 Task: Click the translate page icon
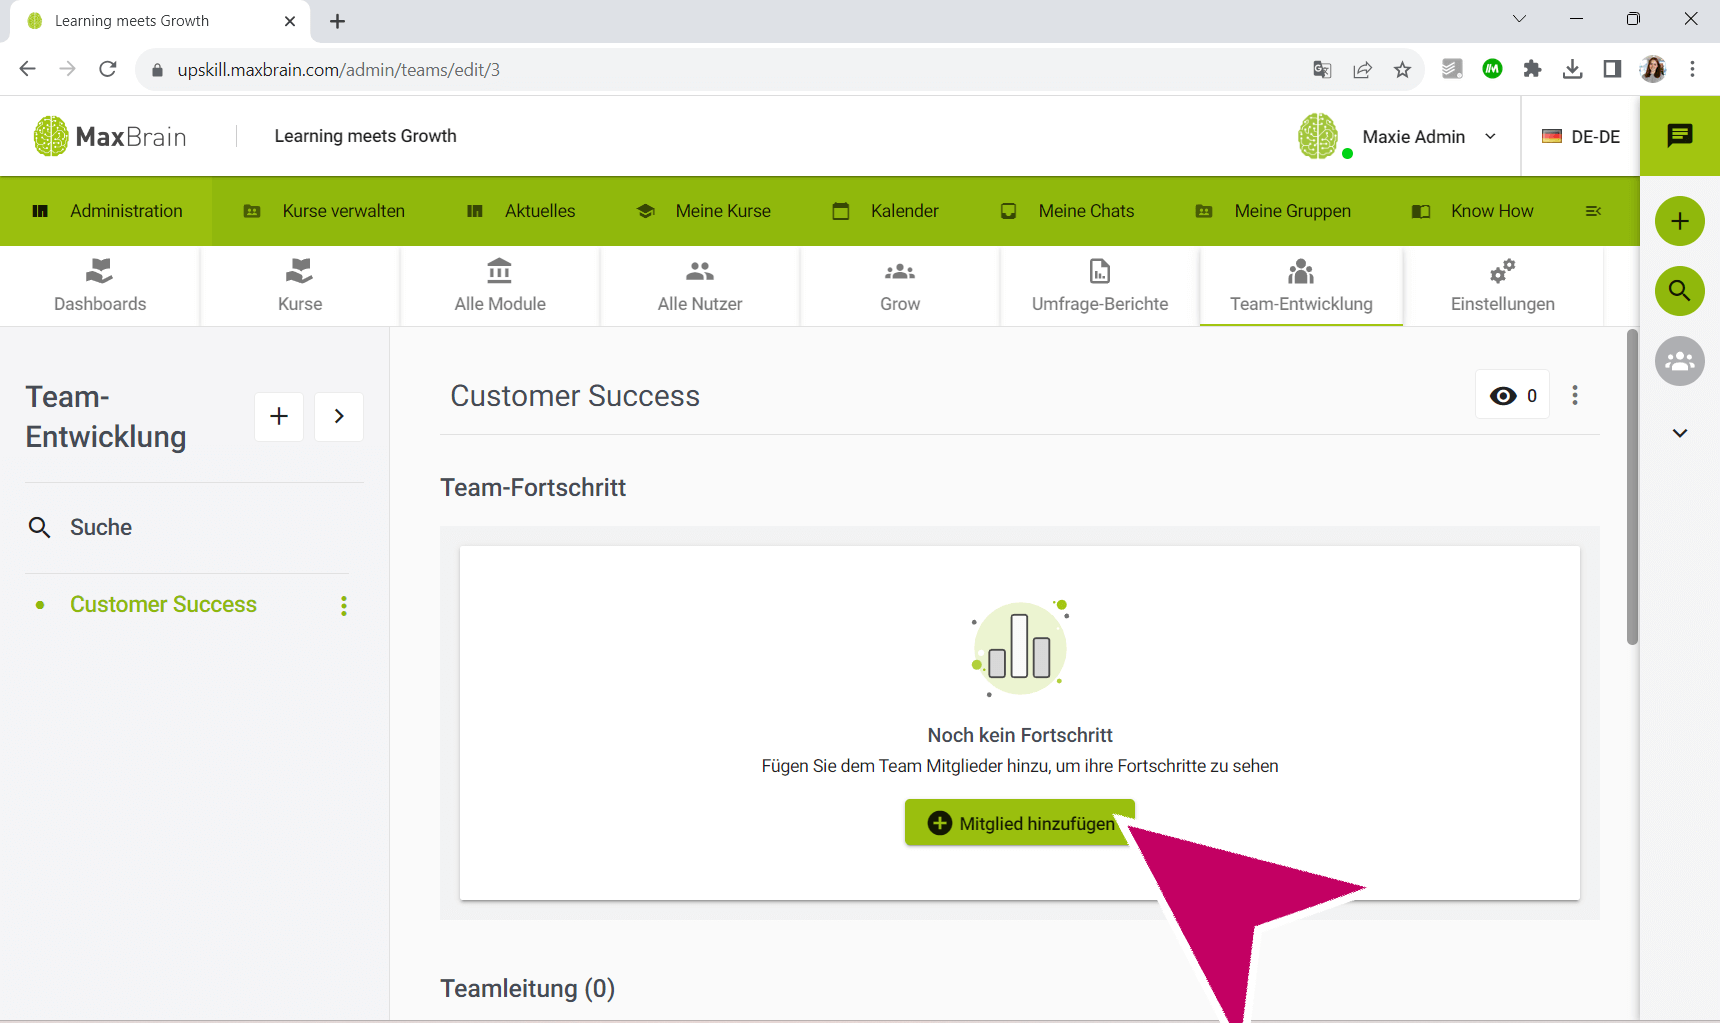coord(1322,69)
